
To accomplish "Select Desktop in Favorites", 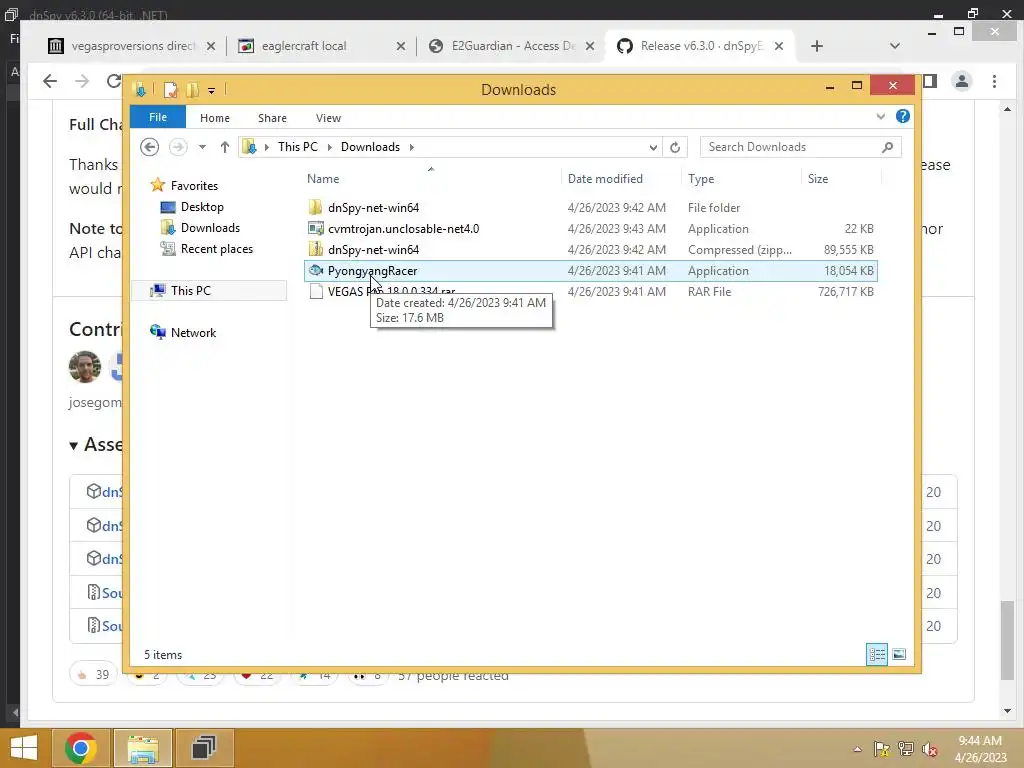I will 202,207.
